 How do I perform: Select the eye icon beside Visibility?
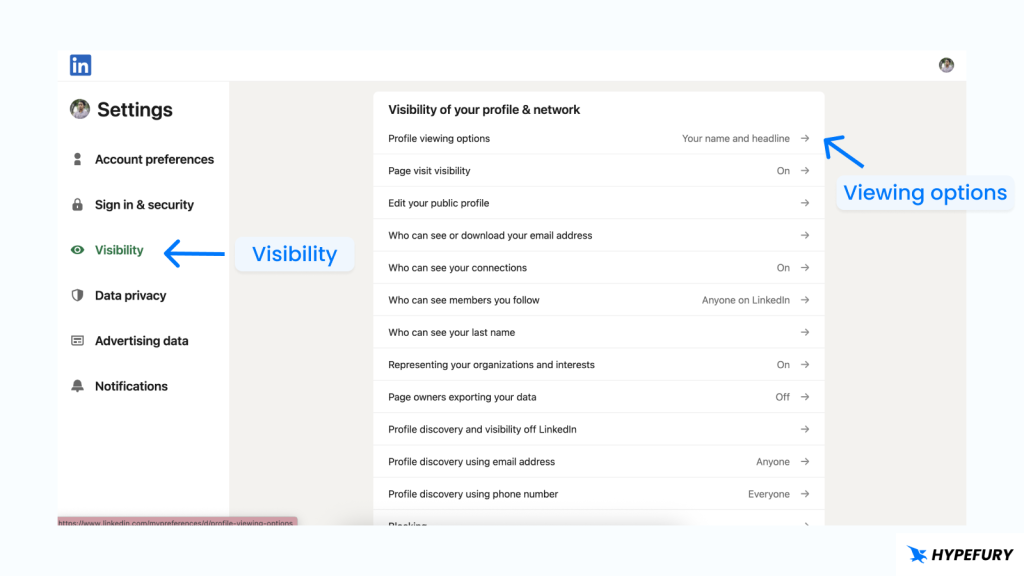coord(77,250)
